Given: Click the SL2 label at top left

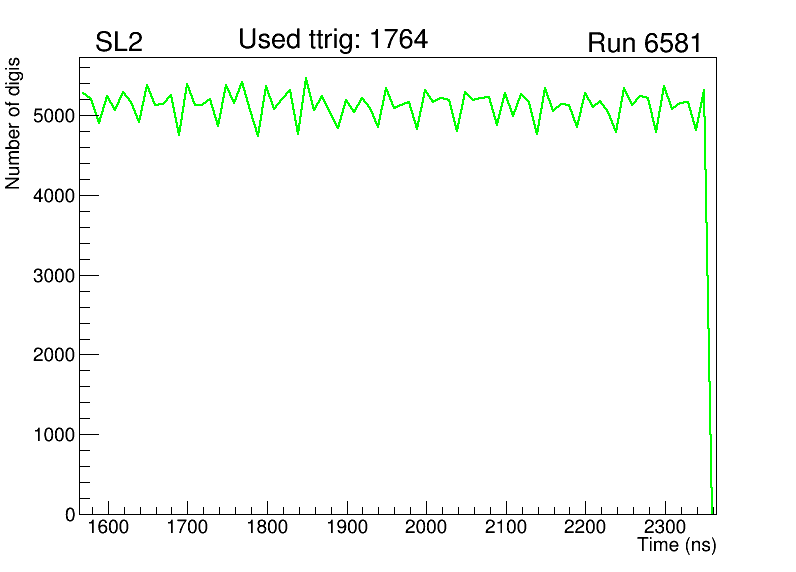Looking at the screenshot, I should click(119, 43).
